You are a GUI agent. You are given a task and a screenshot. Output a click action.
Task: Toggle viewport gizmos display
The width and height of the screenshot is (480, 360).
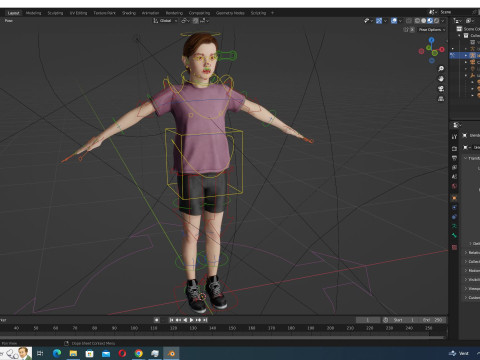[379, 21]
